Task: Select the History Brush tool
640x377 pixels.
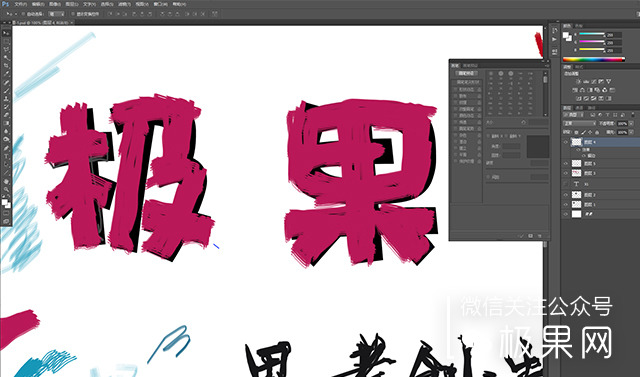Action: [x=6, y=106]
